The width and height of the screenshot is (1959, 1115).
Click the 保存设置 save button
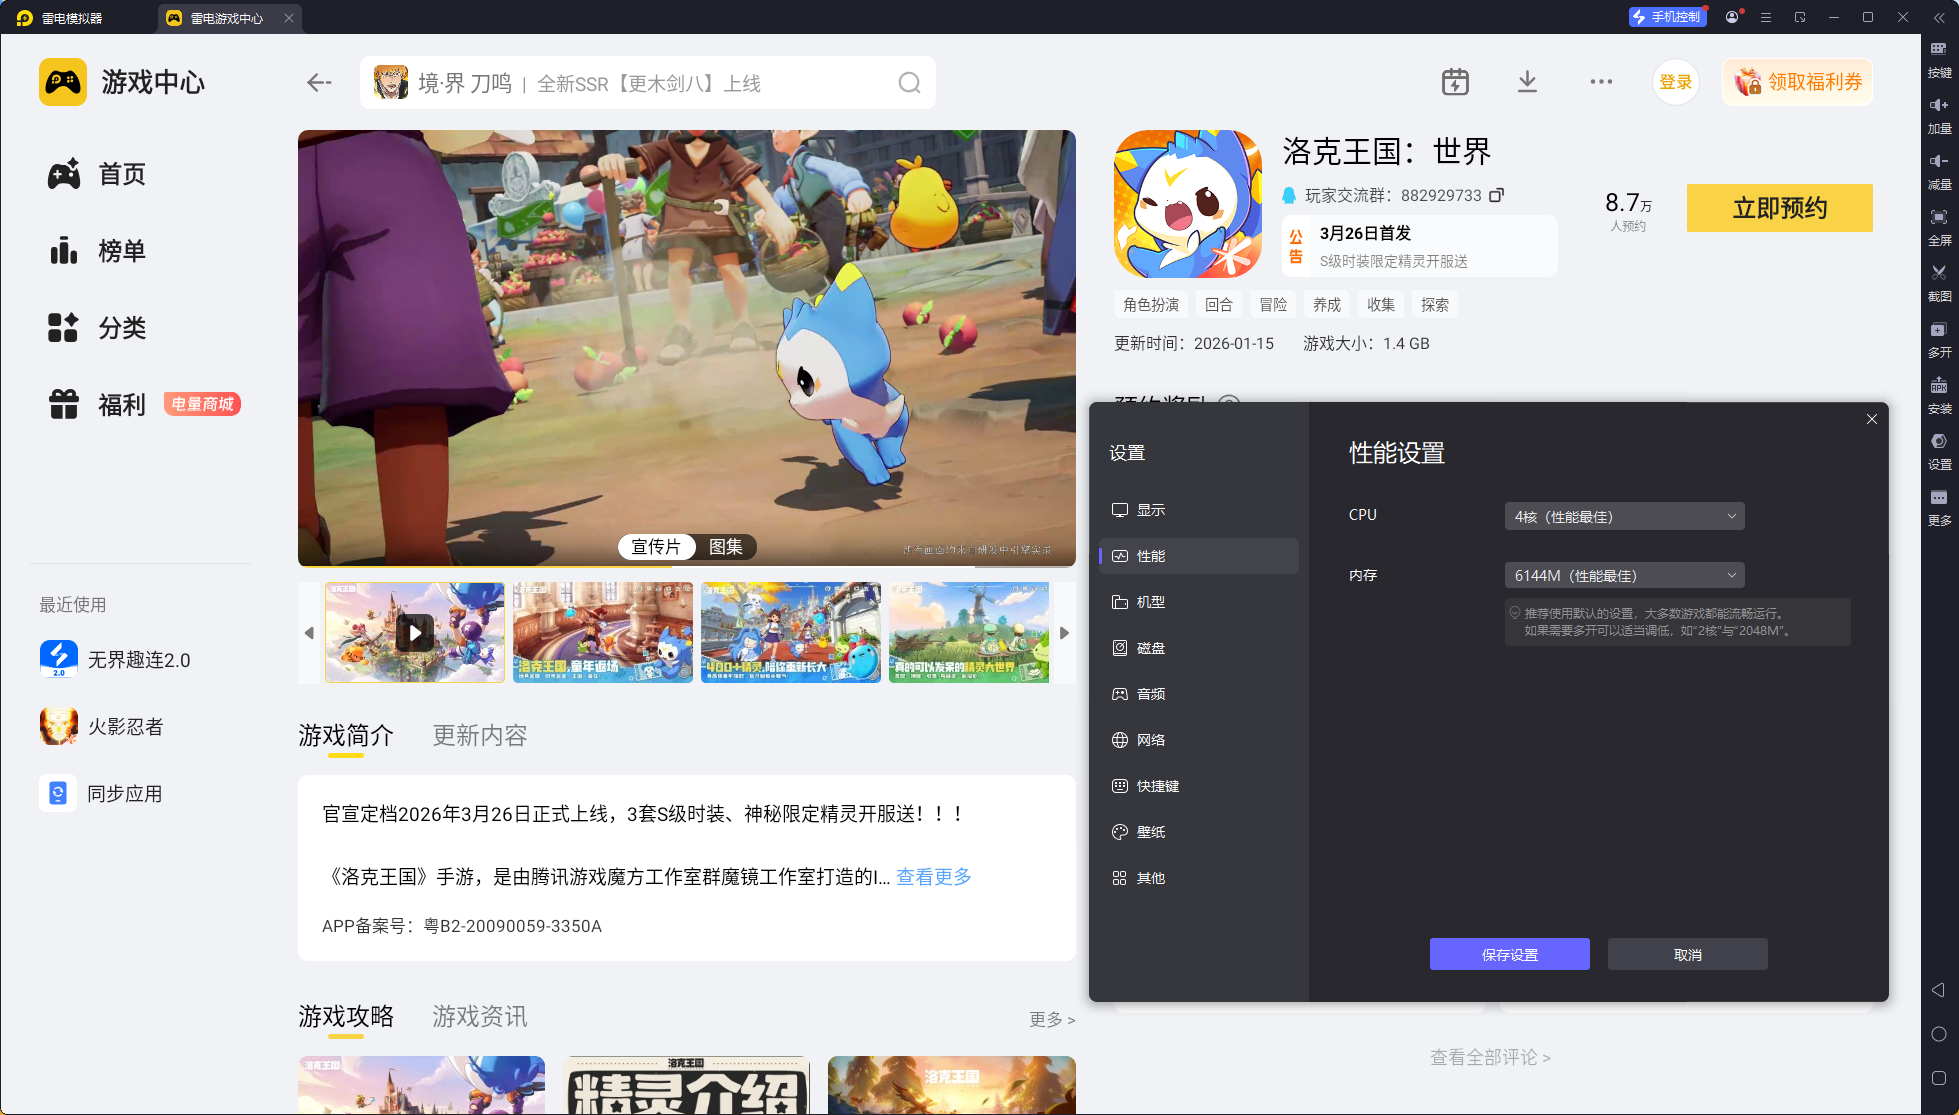(x=1509, y=954)
